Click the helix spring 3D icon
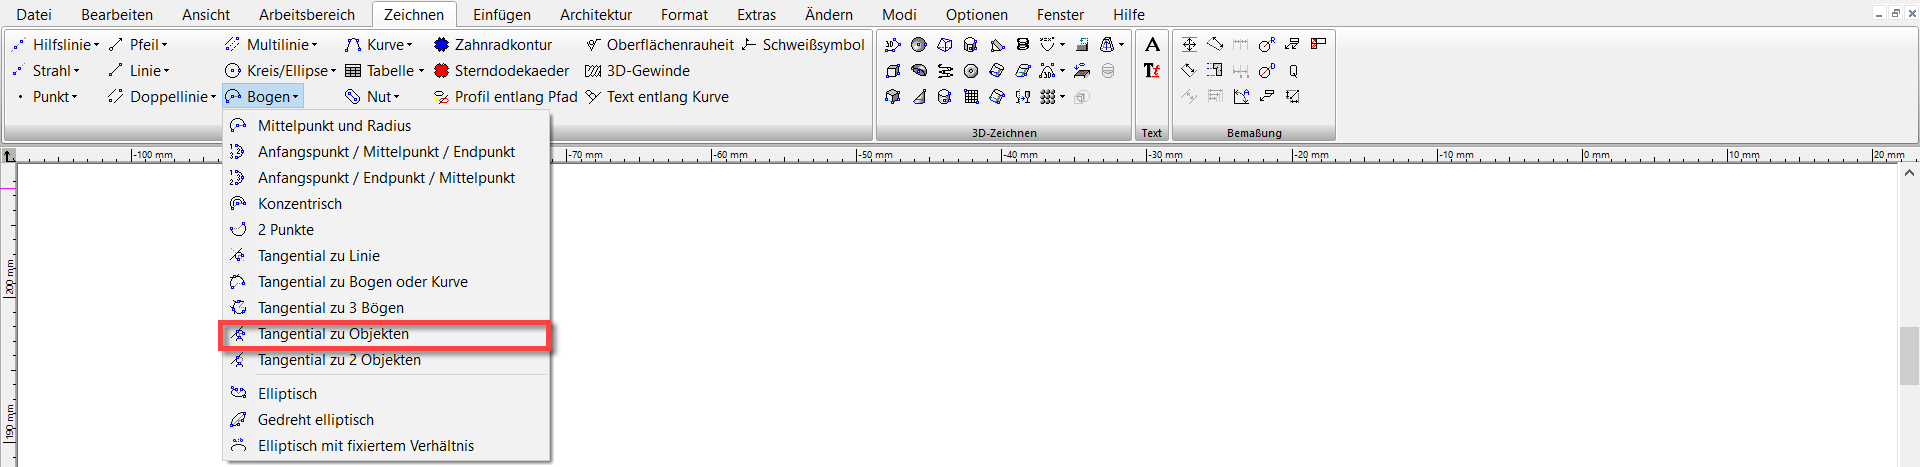The image size is (1920, 467). pos(1022,45)
